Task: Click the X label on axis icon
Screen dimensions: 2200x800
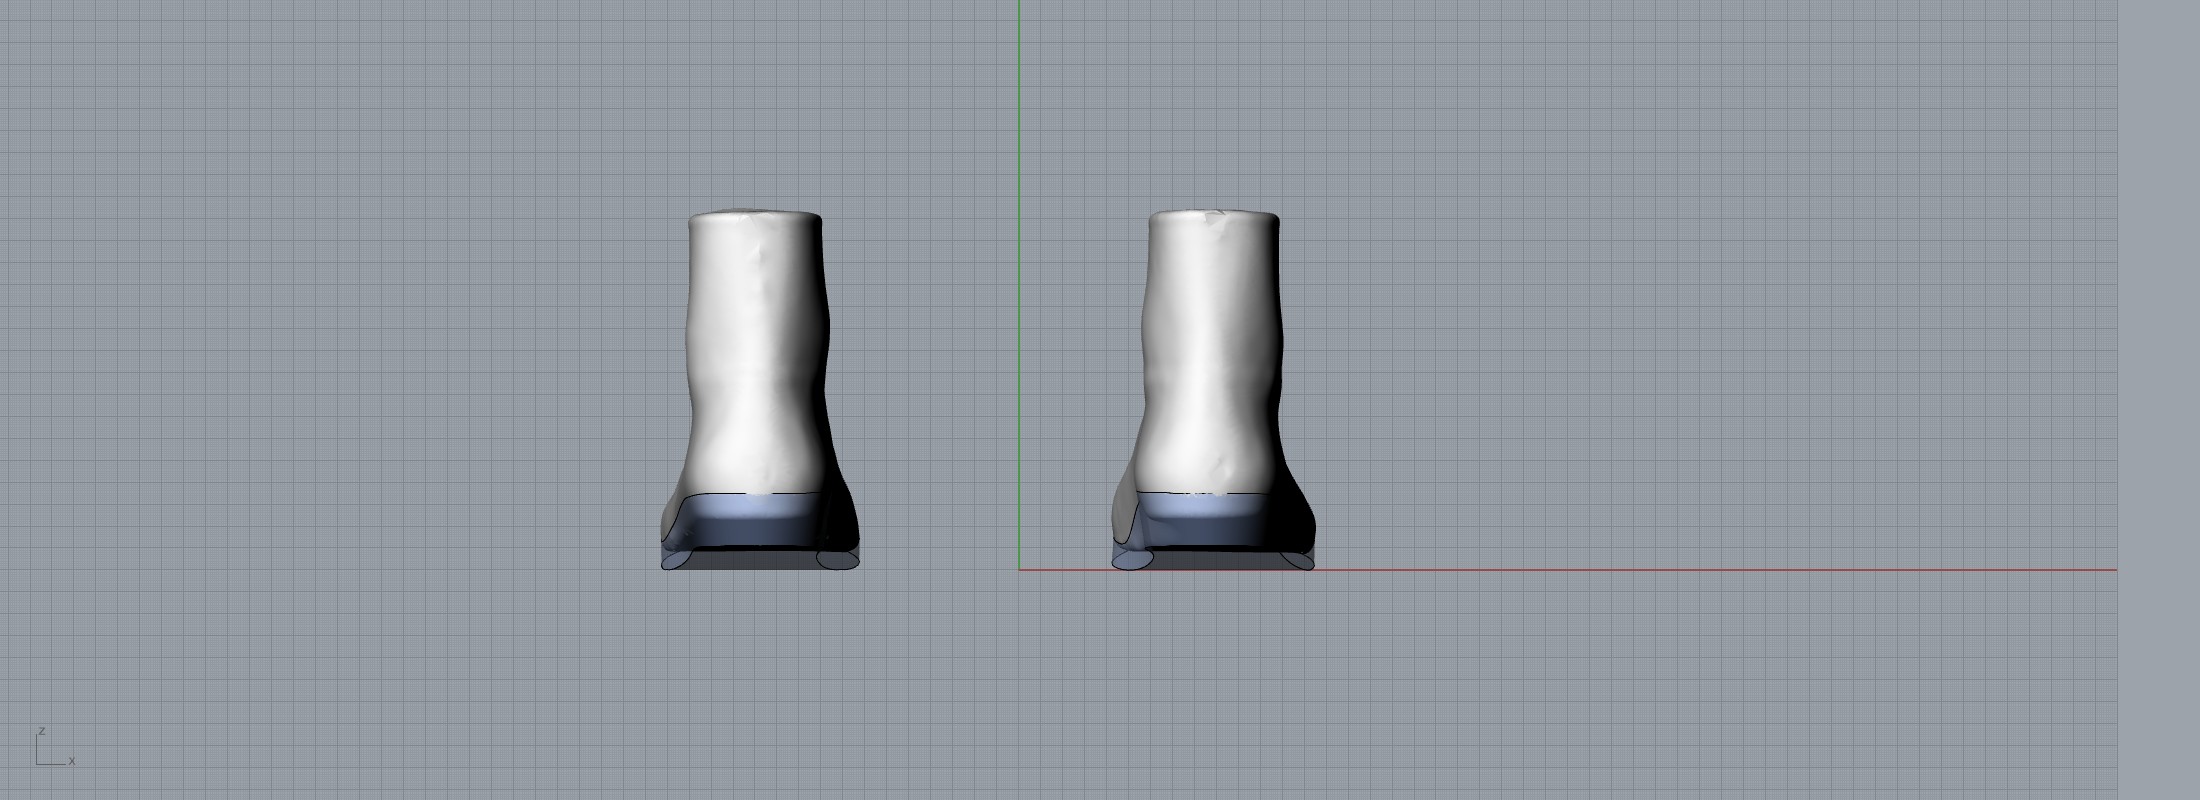Action: [72, 761]
